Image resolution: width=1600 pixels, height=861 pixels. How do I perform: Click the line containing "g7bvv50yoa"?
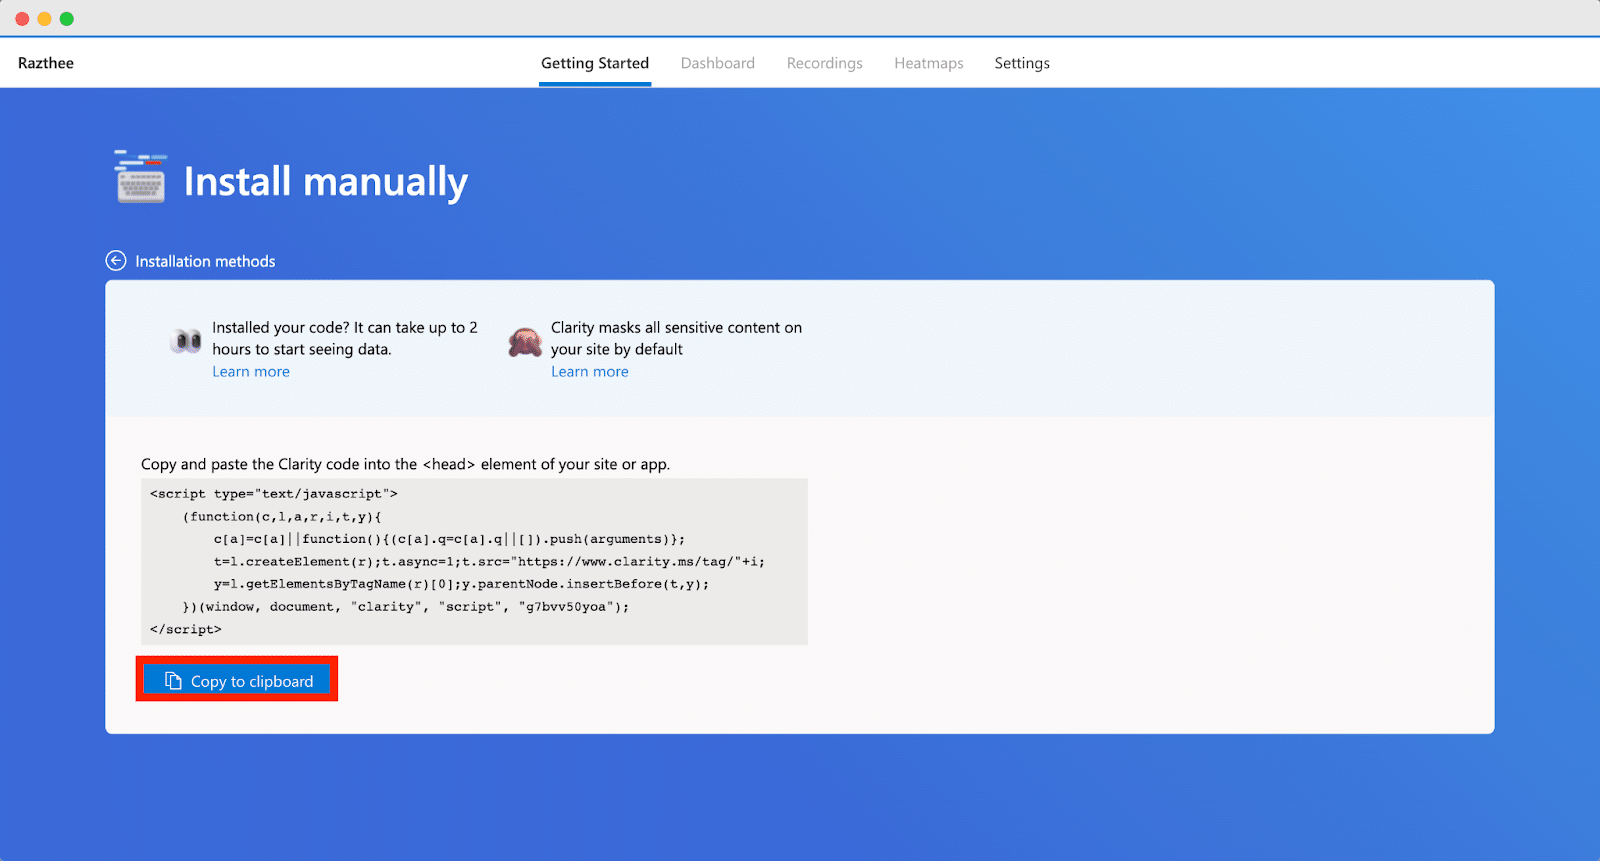(406, 607)
